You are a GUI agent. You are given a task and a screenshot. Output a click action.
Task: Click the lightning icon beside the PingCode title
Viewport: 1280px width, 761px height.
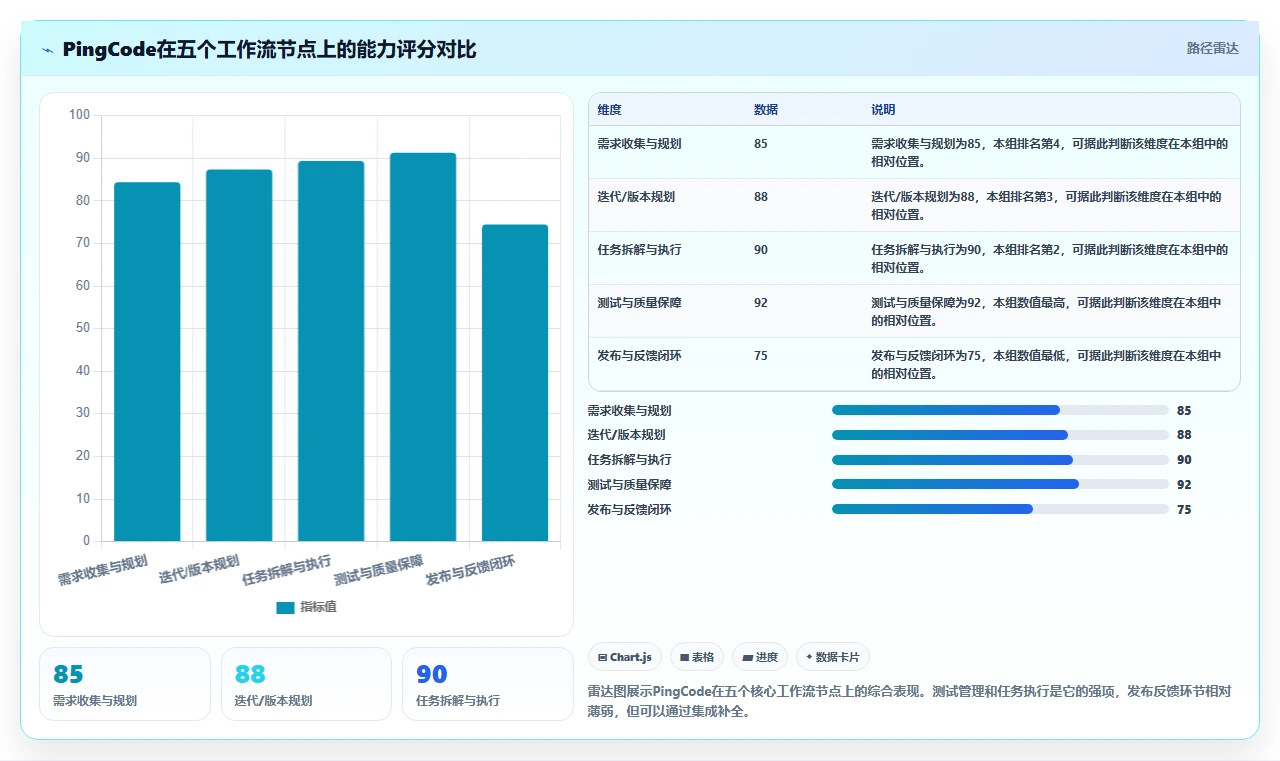pos(48,50)
